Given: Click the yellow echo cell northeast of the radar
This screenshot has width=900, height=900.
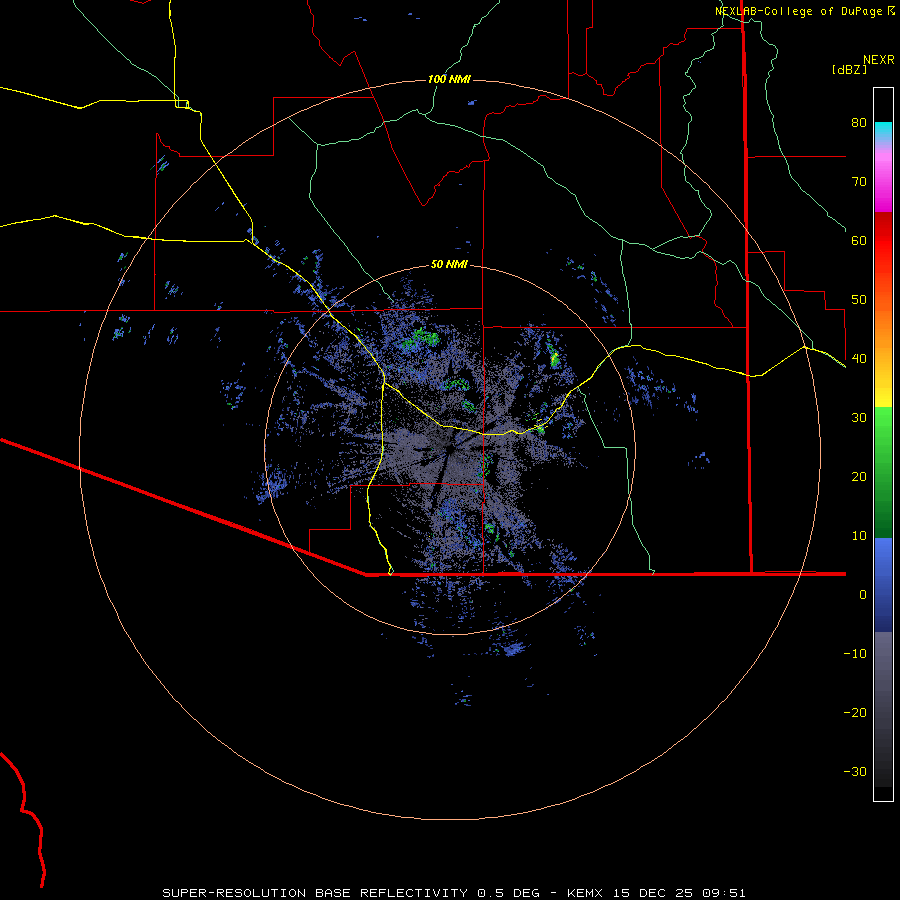Looking at the screenshot, I should [x=554, y=360].
